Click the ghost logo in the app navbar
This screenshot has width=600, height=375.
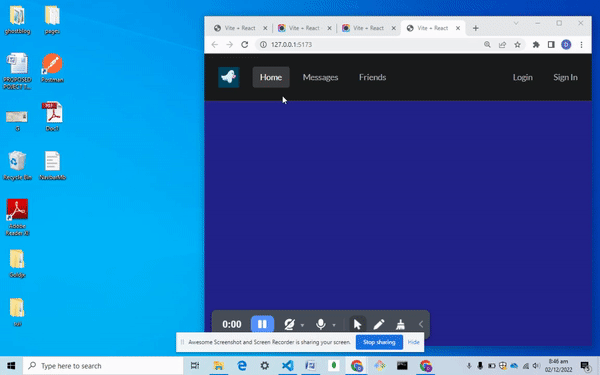pyautogui.click(x=229, y=77)
